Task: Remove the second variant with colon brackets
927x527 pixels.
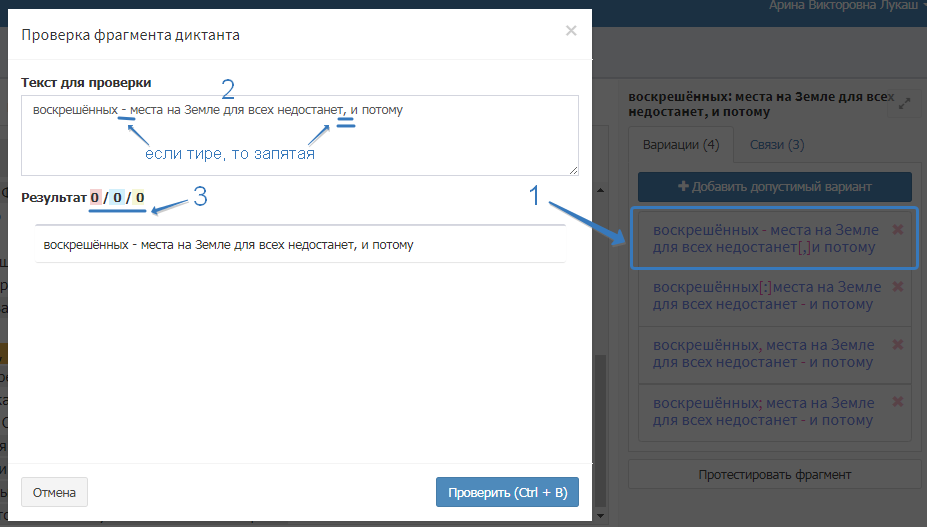Action: click(x=897, y=287)
